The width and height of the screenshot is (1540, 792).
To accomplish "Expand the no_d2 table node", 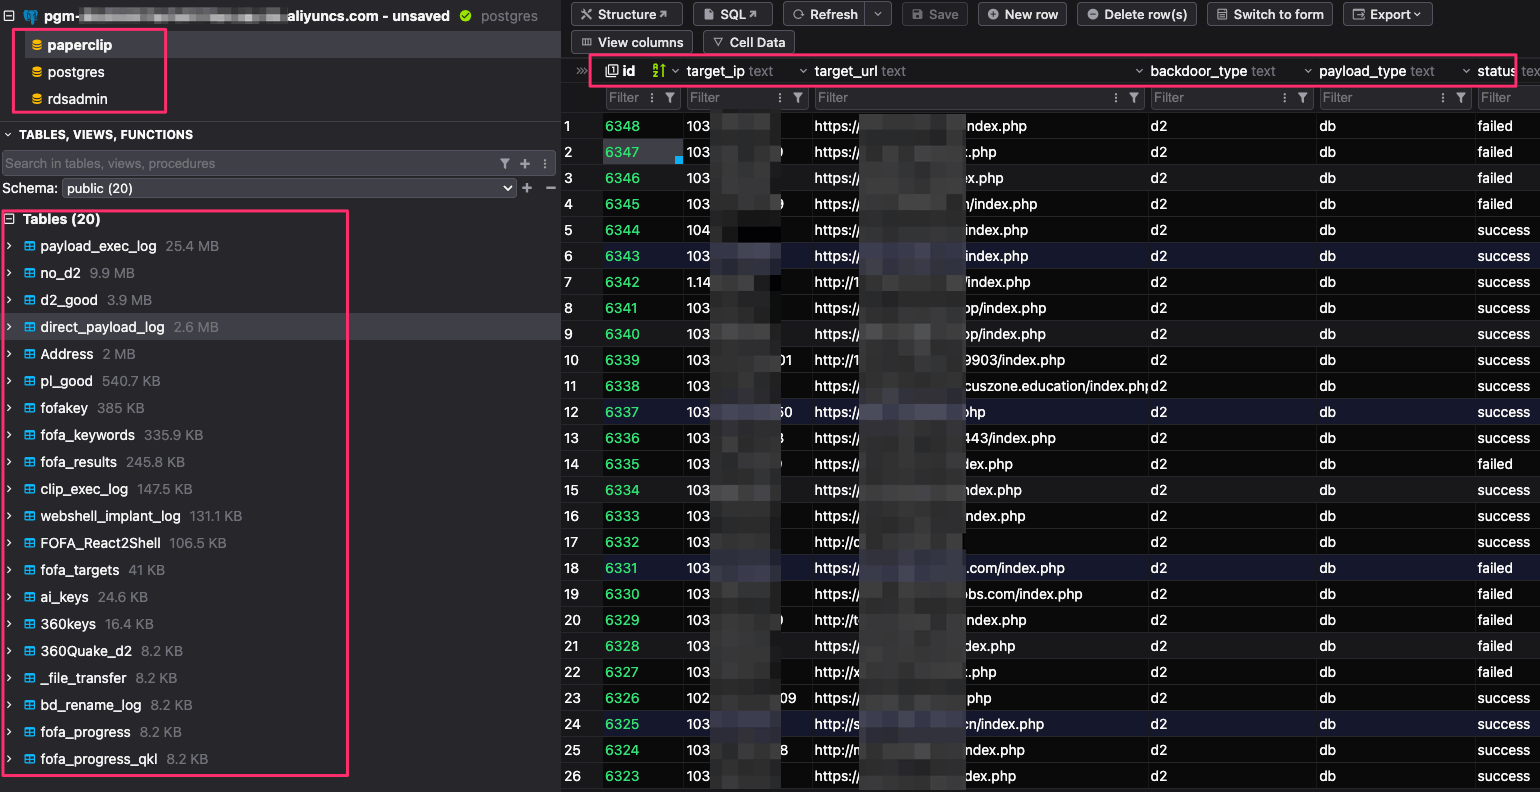I will click(x=9, y=273).
